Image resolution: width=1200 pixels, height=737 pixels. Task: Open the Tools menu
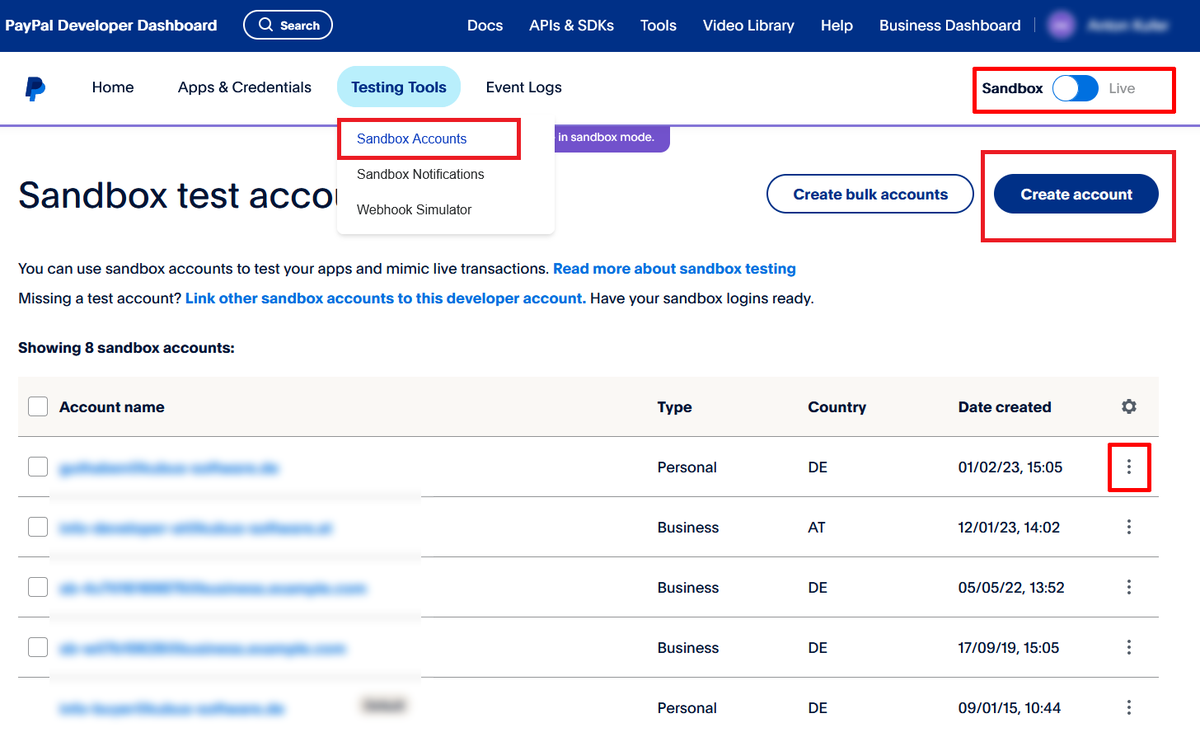point(658,25)
